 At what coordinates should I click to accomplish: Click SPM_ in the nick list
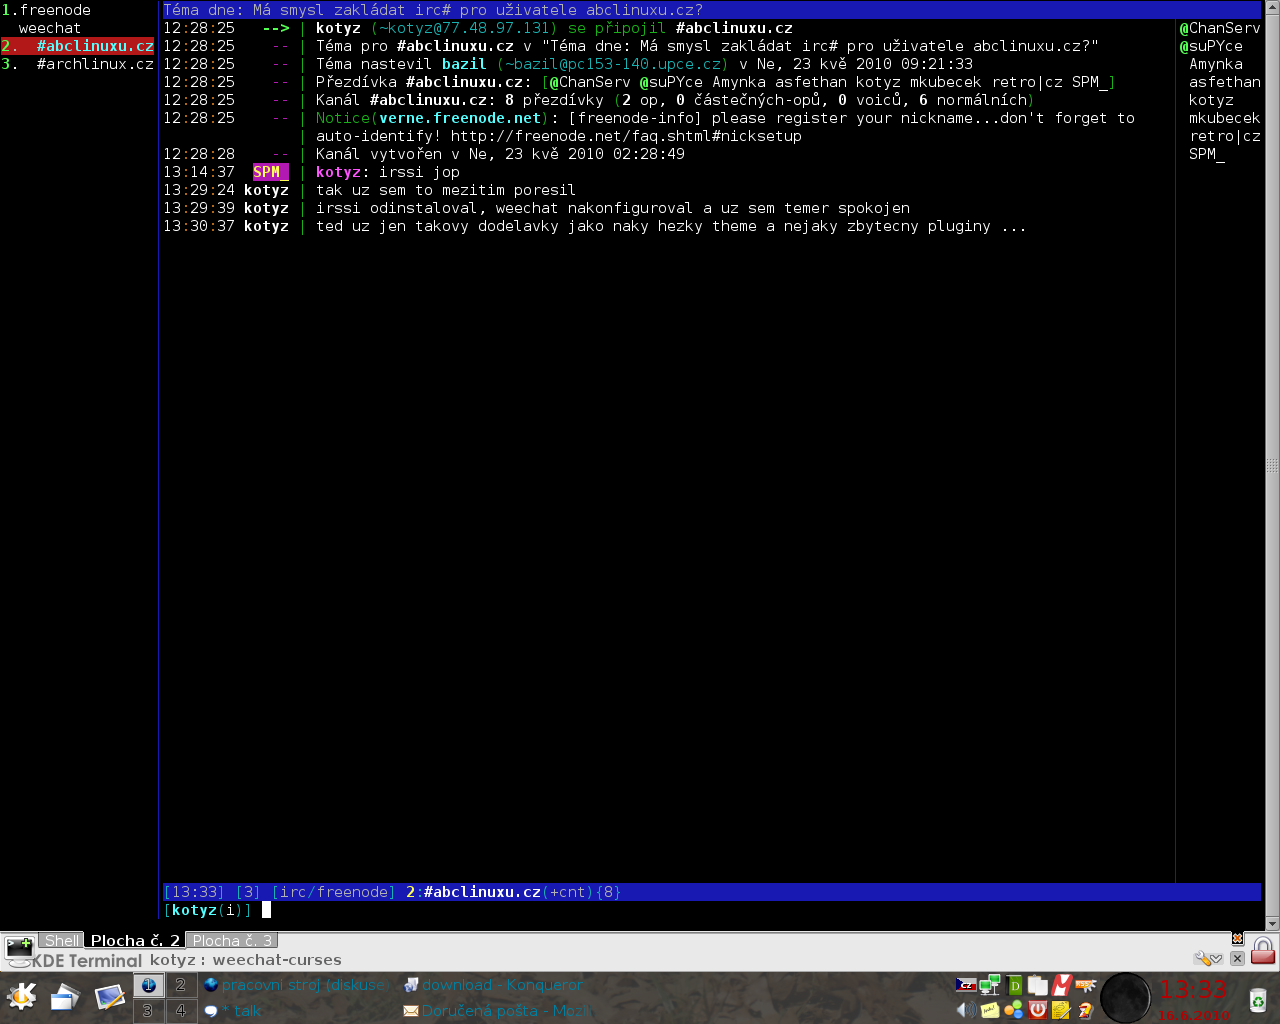[x=1206, y=154]
